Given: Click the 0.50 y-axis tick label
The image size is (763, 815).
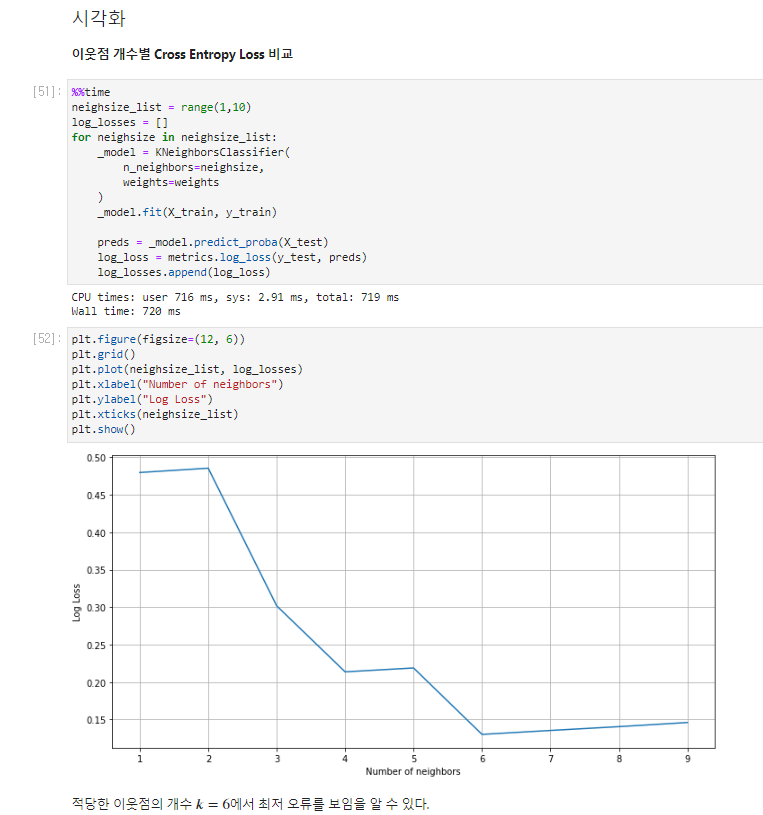Looking at the screenshot, I should tap(96, 458).
